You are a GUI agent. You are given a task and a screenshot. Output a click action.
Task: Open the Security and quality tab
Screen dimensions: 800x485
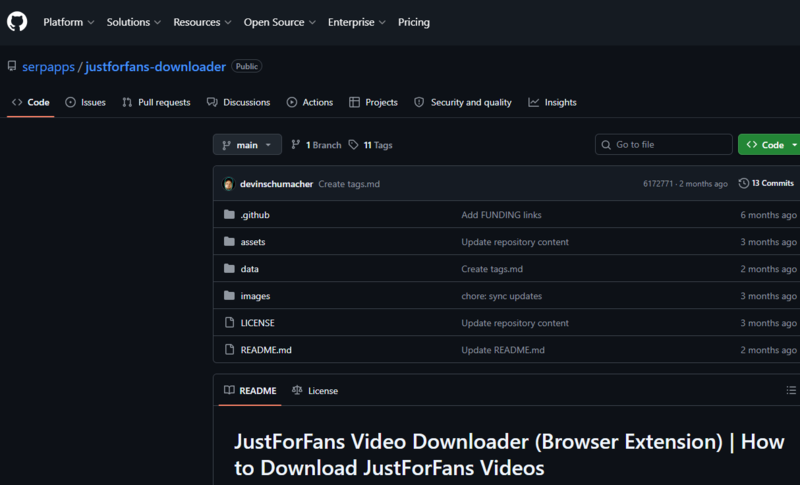[x=463, y=103]
